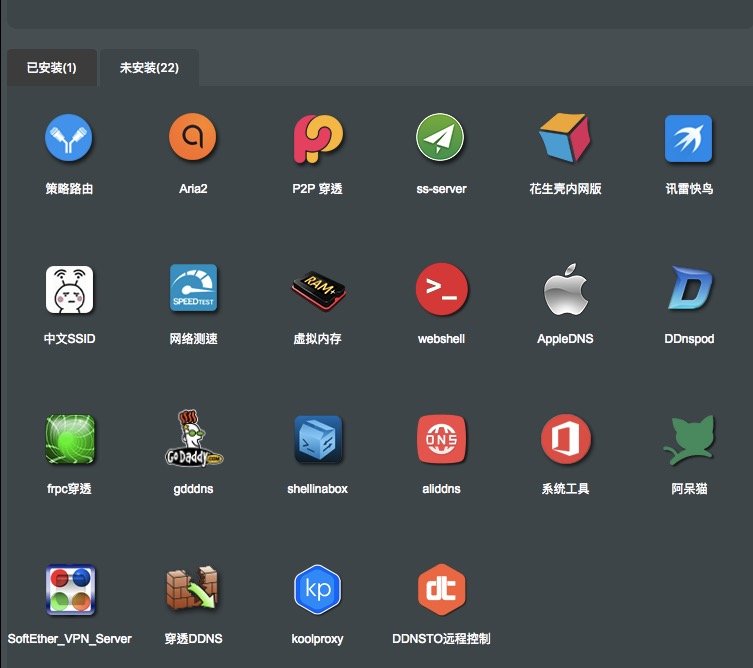Image resolution: width=753 pixels, height=668 pixels.
Task: Click the orange DDNSTO远程控制 icon
Action: pos(441,589)
